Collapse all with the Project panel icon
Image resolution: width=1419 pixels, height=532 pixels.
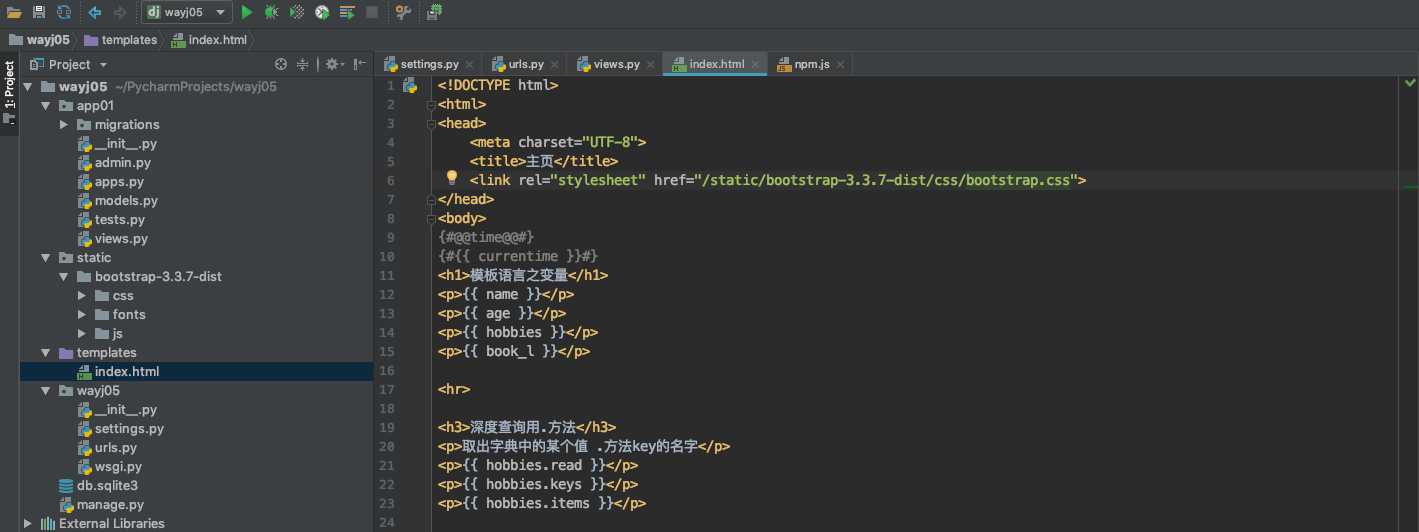(x=304, y=64)
